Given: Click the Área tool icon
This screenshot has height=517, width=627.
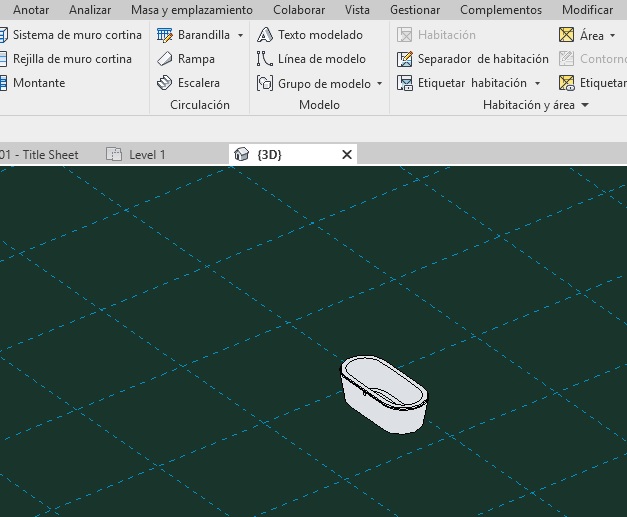Looking at the screenshot, I should [x=567, y=35].
